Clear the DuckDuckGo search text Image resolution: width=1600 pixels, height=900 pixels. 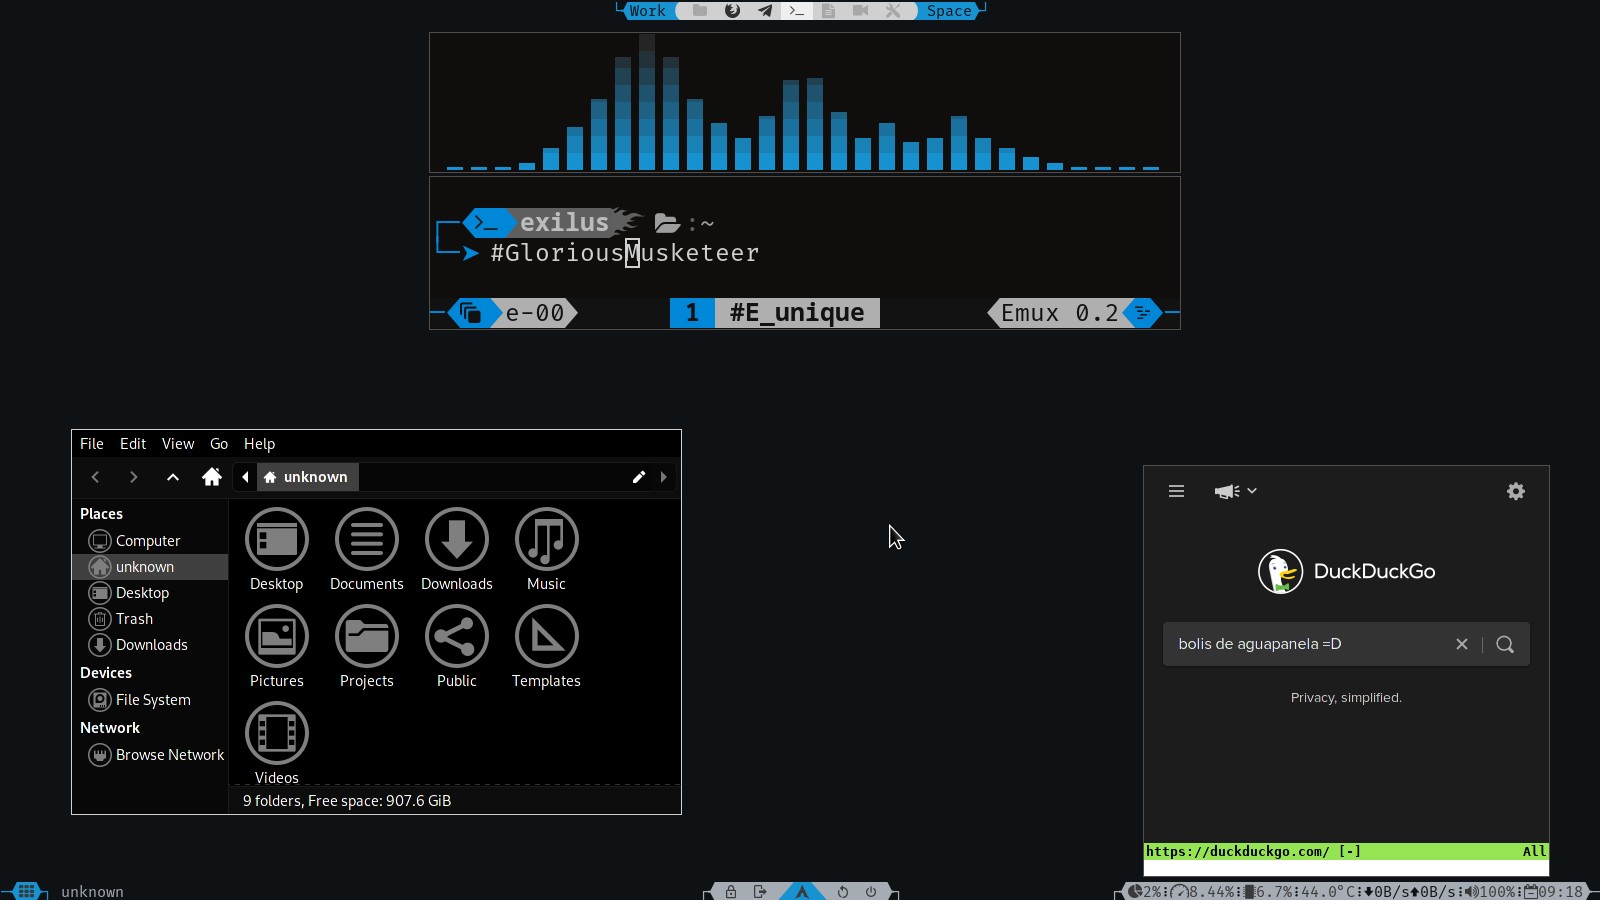click(x=1461, y=645)
